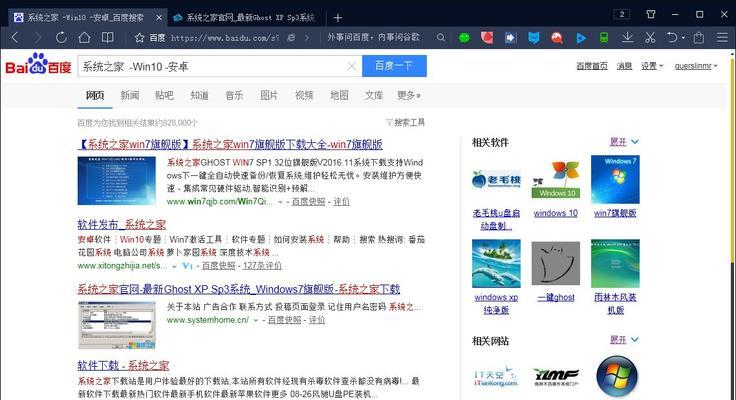Open the 软件发布_系统之家 result

click(122, 224)
